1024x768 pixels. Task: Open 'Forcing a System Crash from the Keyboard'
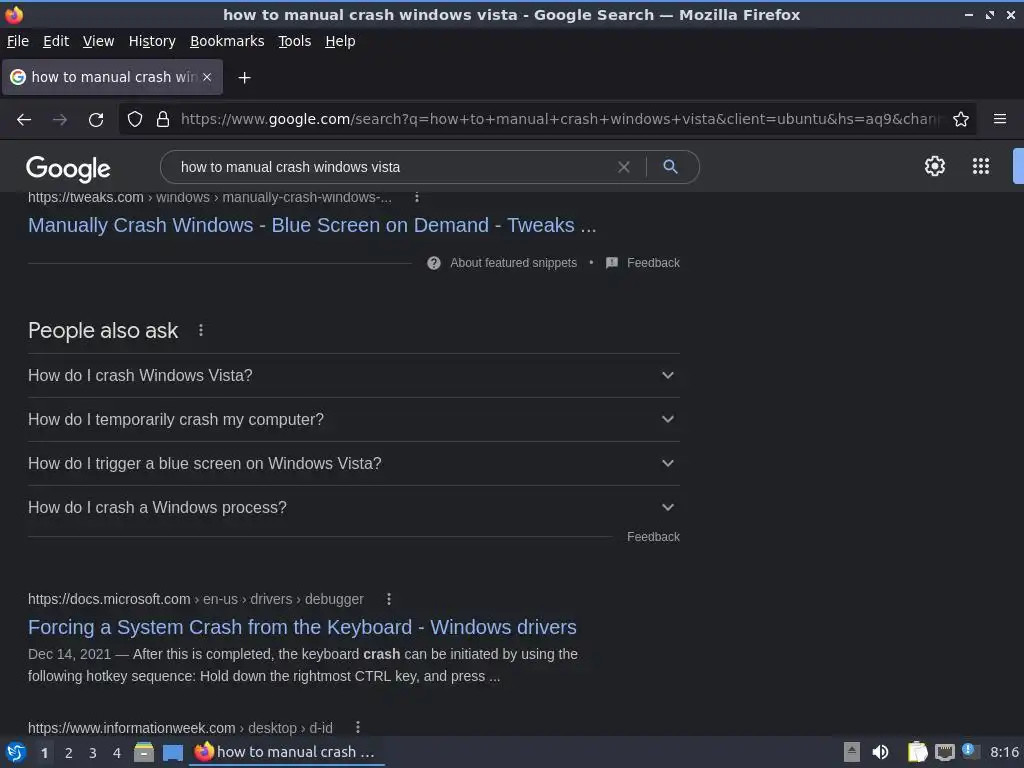(302, 628)
